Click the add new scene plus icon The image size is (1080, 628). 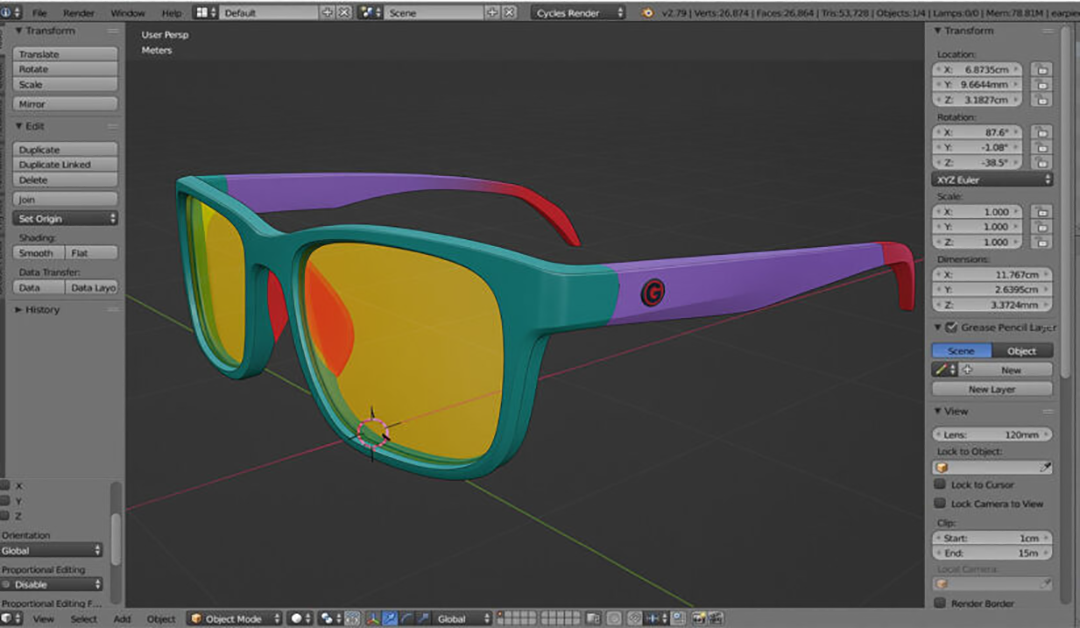(492, 13)
